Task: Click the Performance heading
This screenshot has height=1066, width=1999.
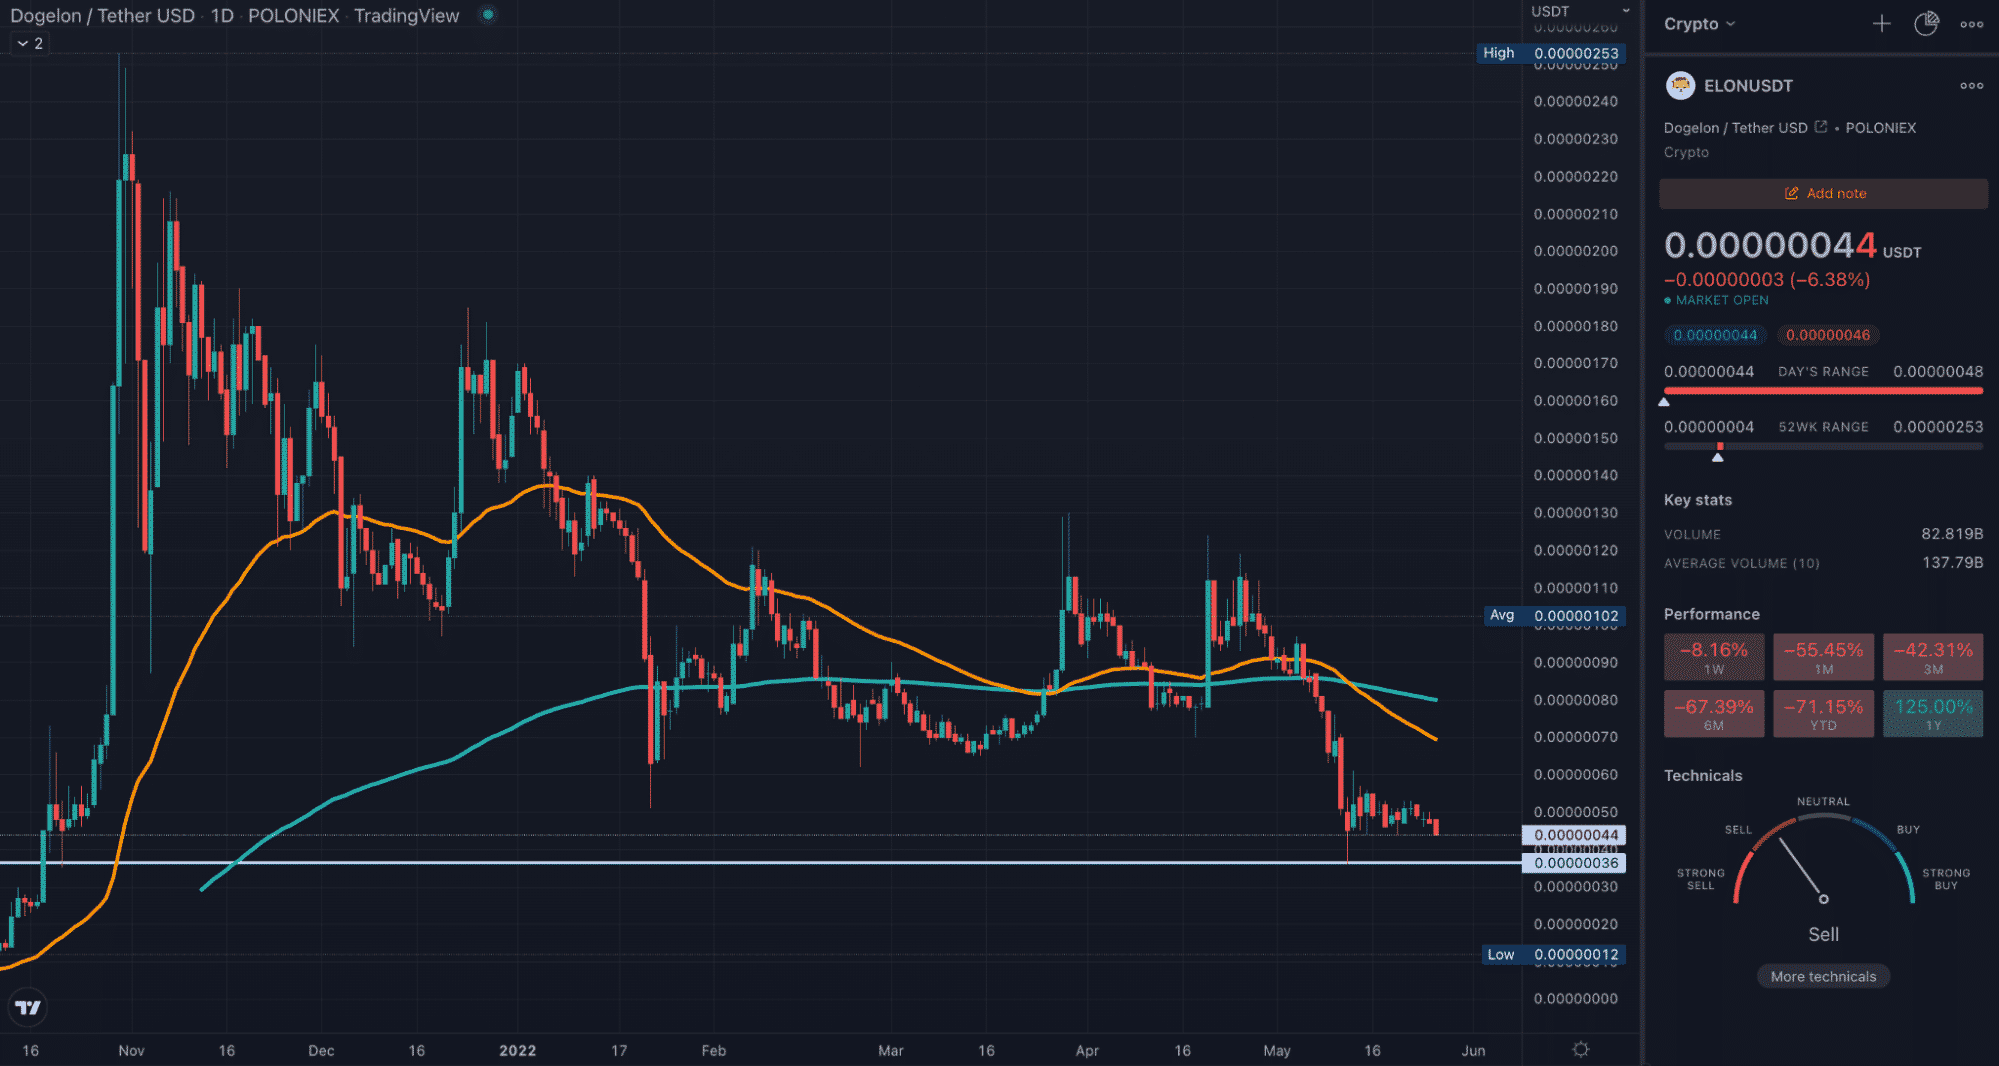Action: point(1711,614)
